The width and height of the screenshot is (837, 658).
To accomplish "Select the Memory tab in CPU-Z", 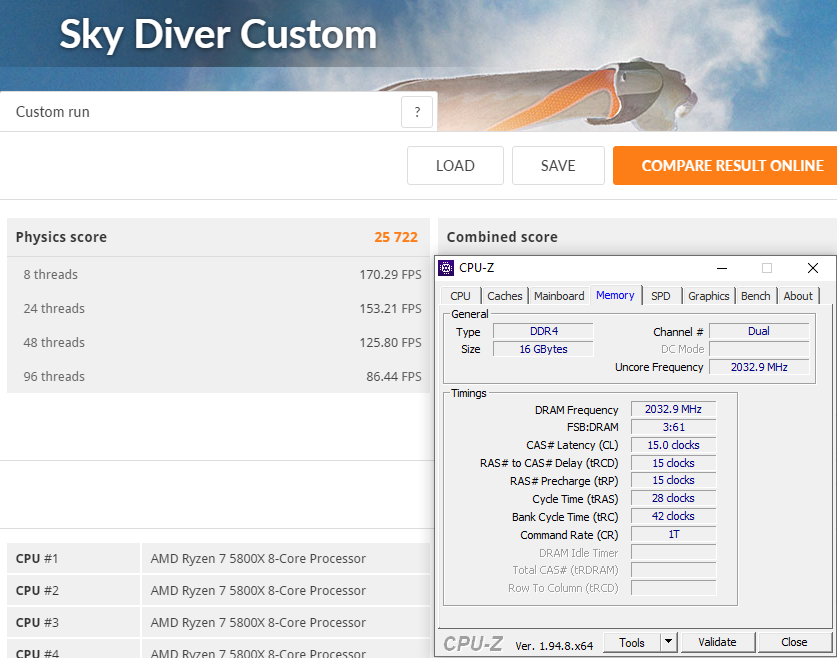I will 615,295.
